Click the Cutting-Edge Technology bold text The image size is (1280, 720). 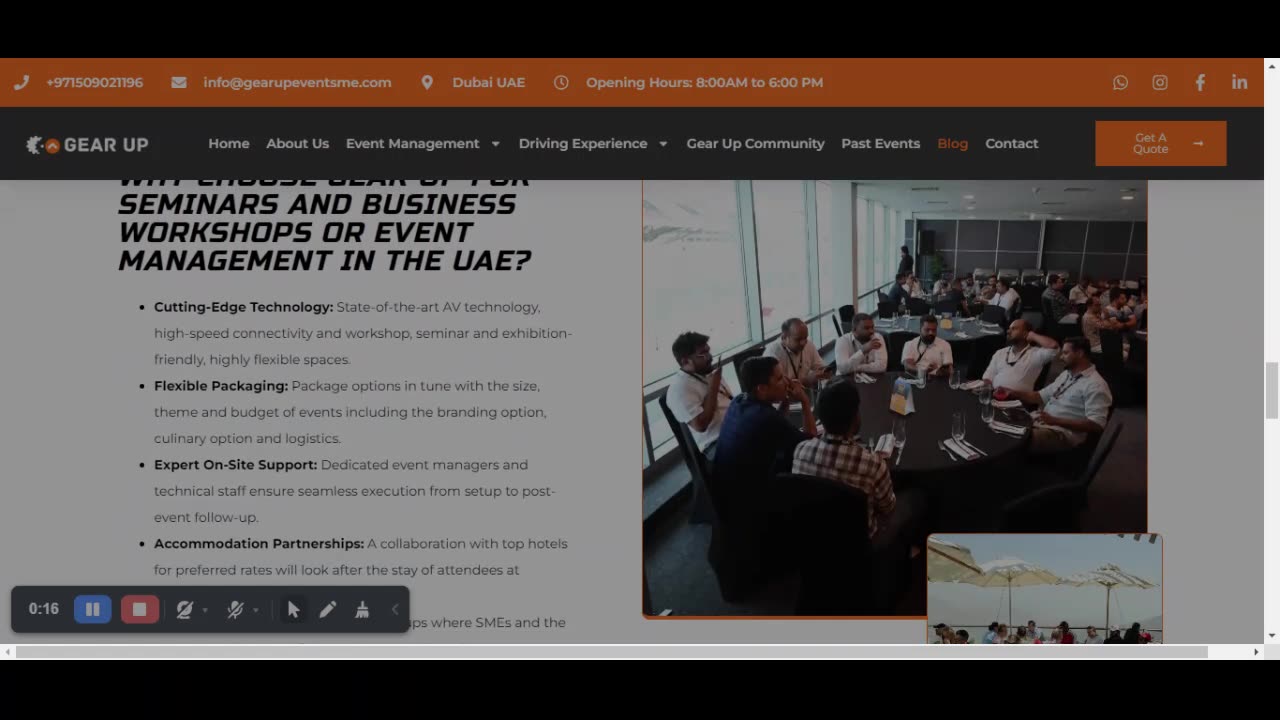click(x=243, y=307)
